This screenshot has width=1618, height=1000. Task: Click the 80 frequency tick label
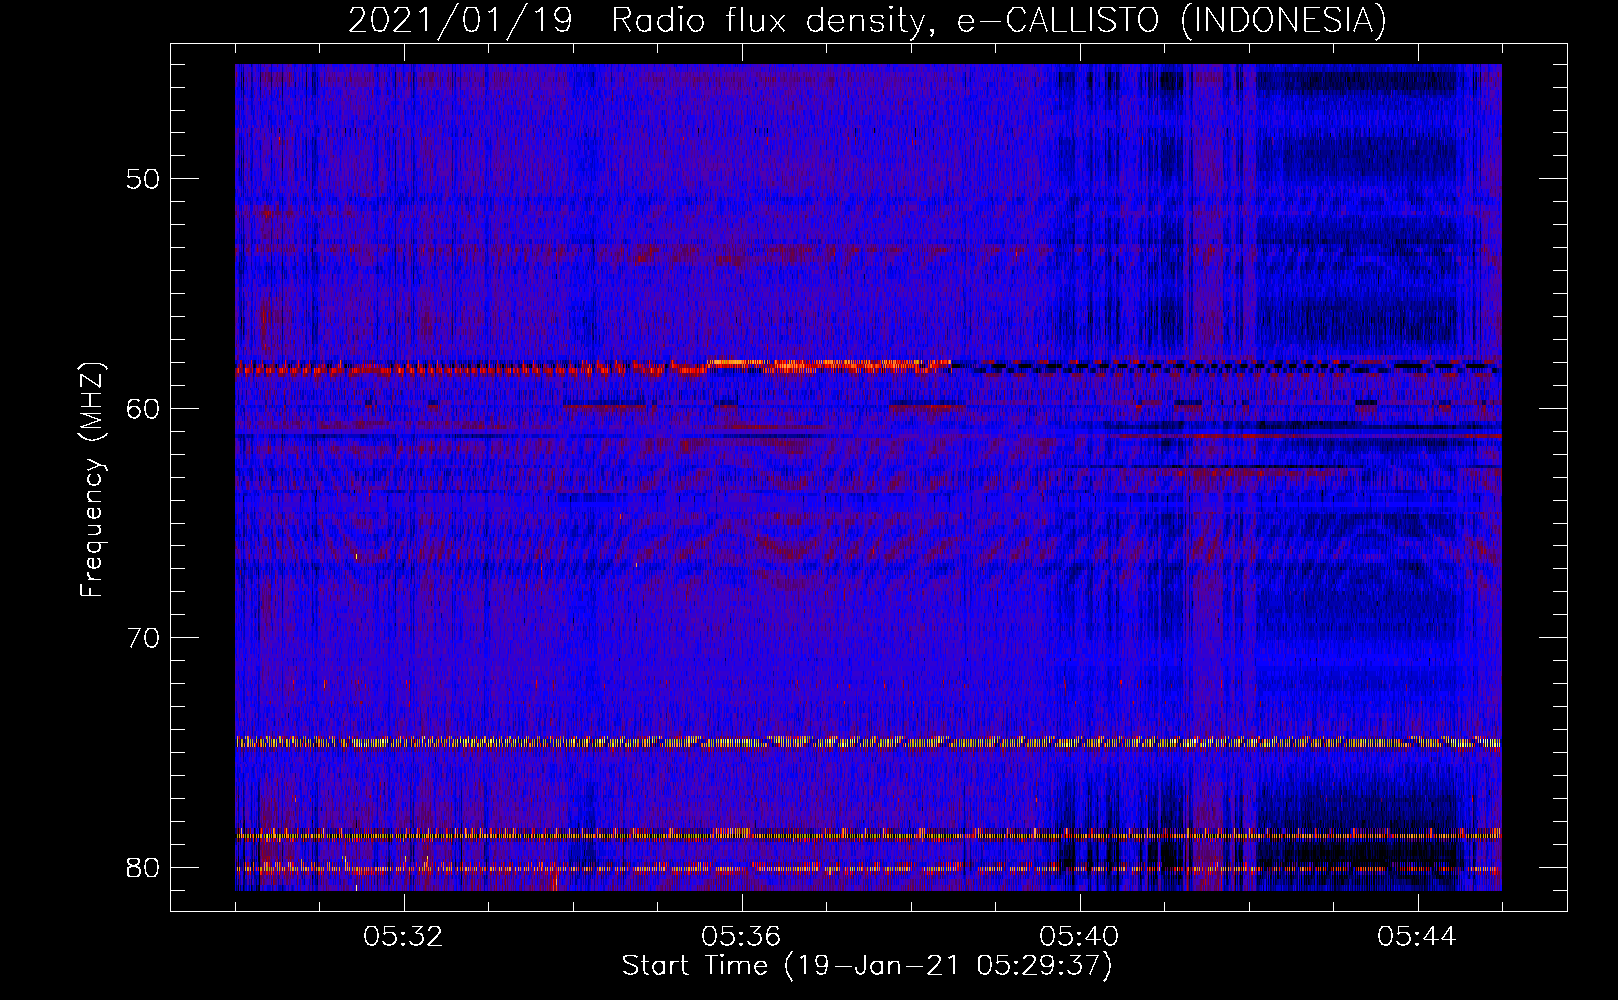pyautogui.click(x=143, y=867)
